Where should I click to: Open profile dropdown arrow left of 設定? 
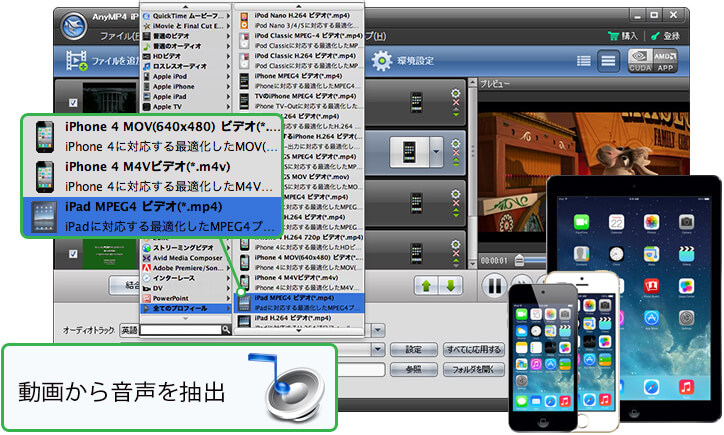point(378,350)
